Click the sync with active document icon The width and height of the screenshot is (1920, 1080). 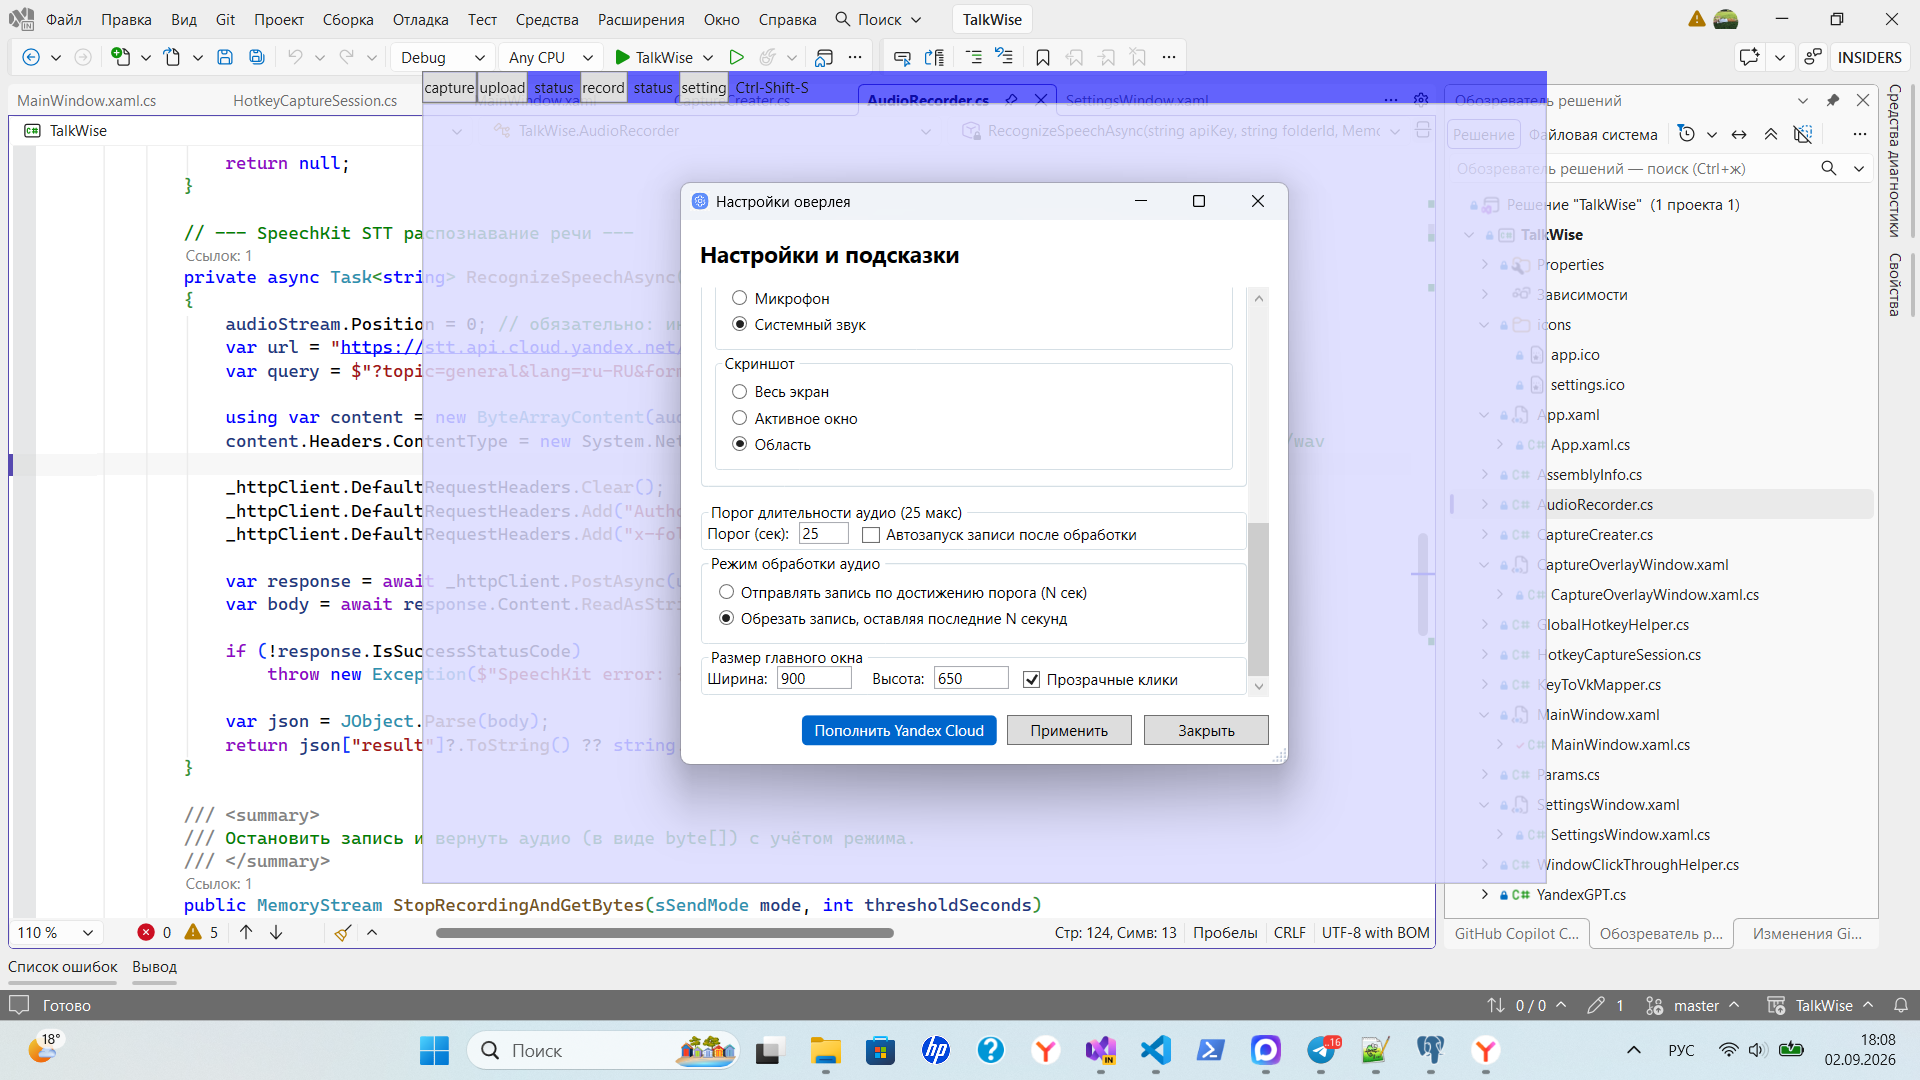(1739, 134)
